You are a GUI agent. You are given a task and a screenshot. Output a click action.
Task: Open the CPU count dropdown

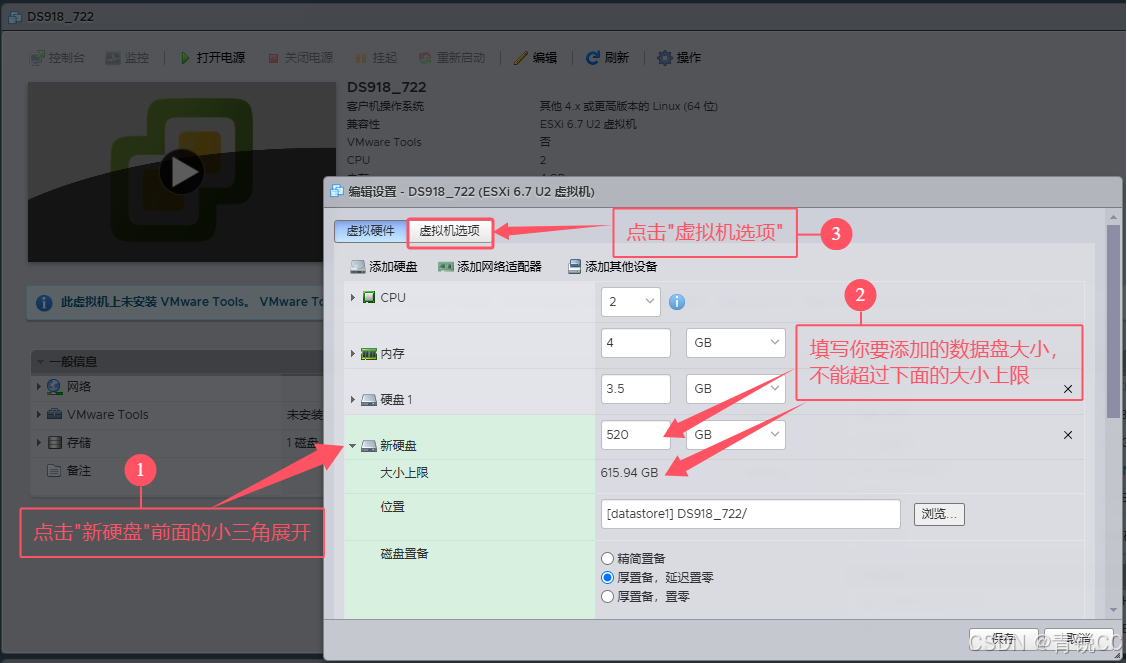[x=630, y=301]
